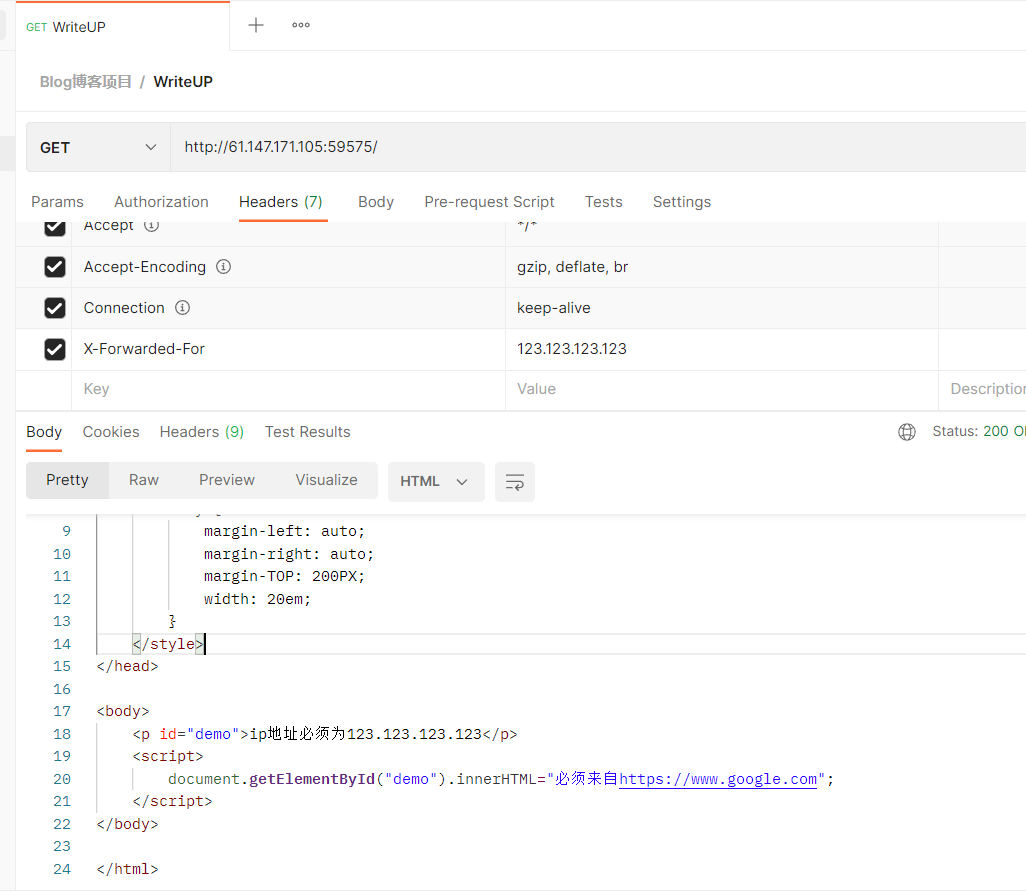Open the Tests tab
The height and width of the screenshot is (892, 1026).
tap(603, 202)
